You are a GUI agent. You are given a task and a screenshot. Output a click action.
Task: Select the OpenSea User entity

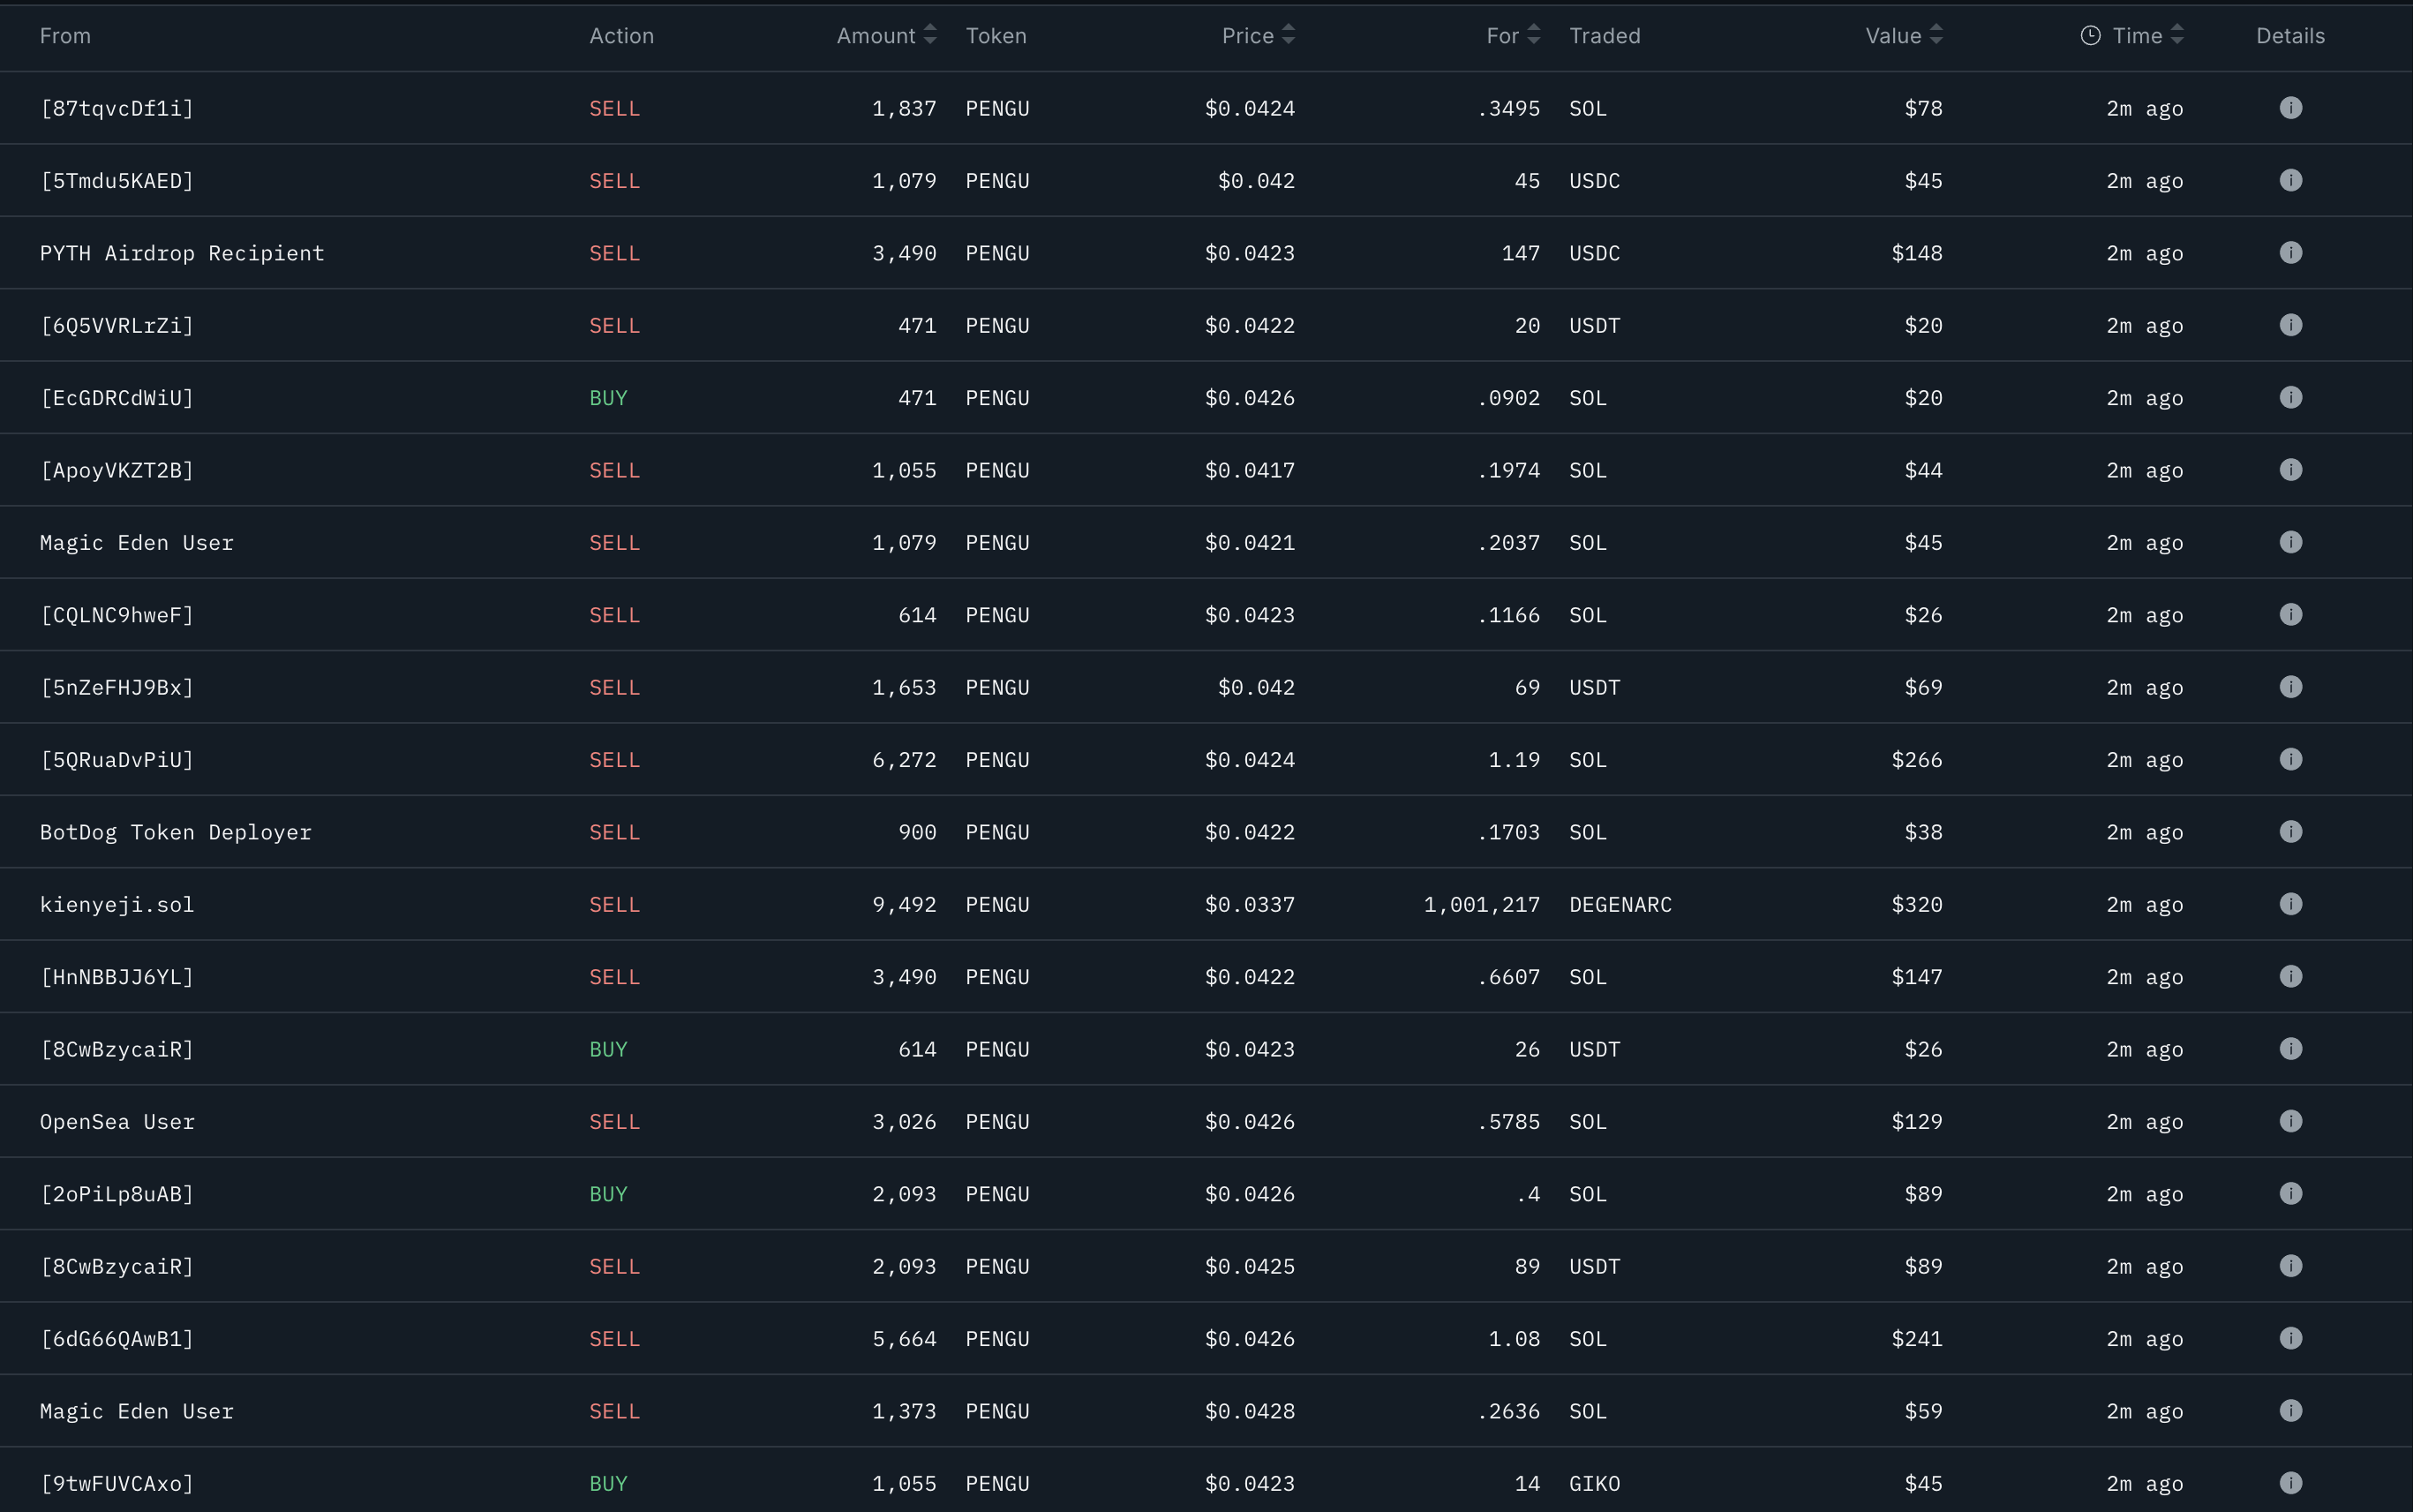click(x=117, y=1122)
